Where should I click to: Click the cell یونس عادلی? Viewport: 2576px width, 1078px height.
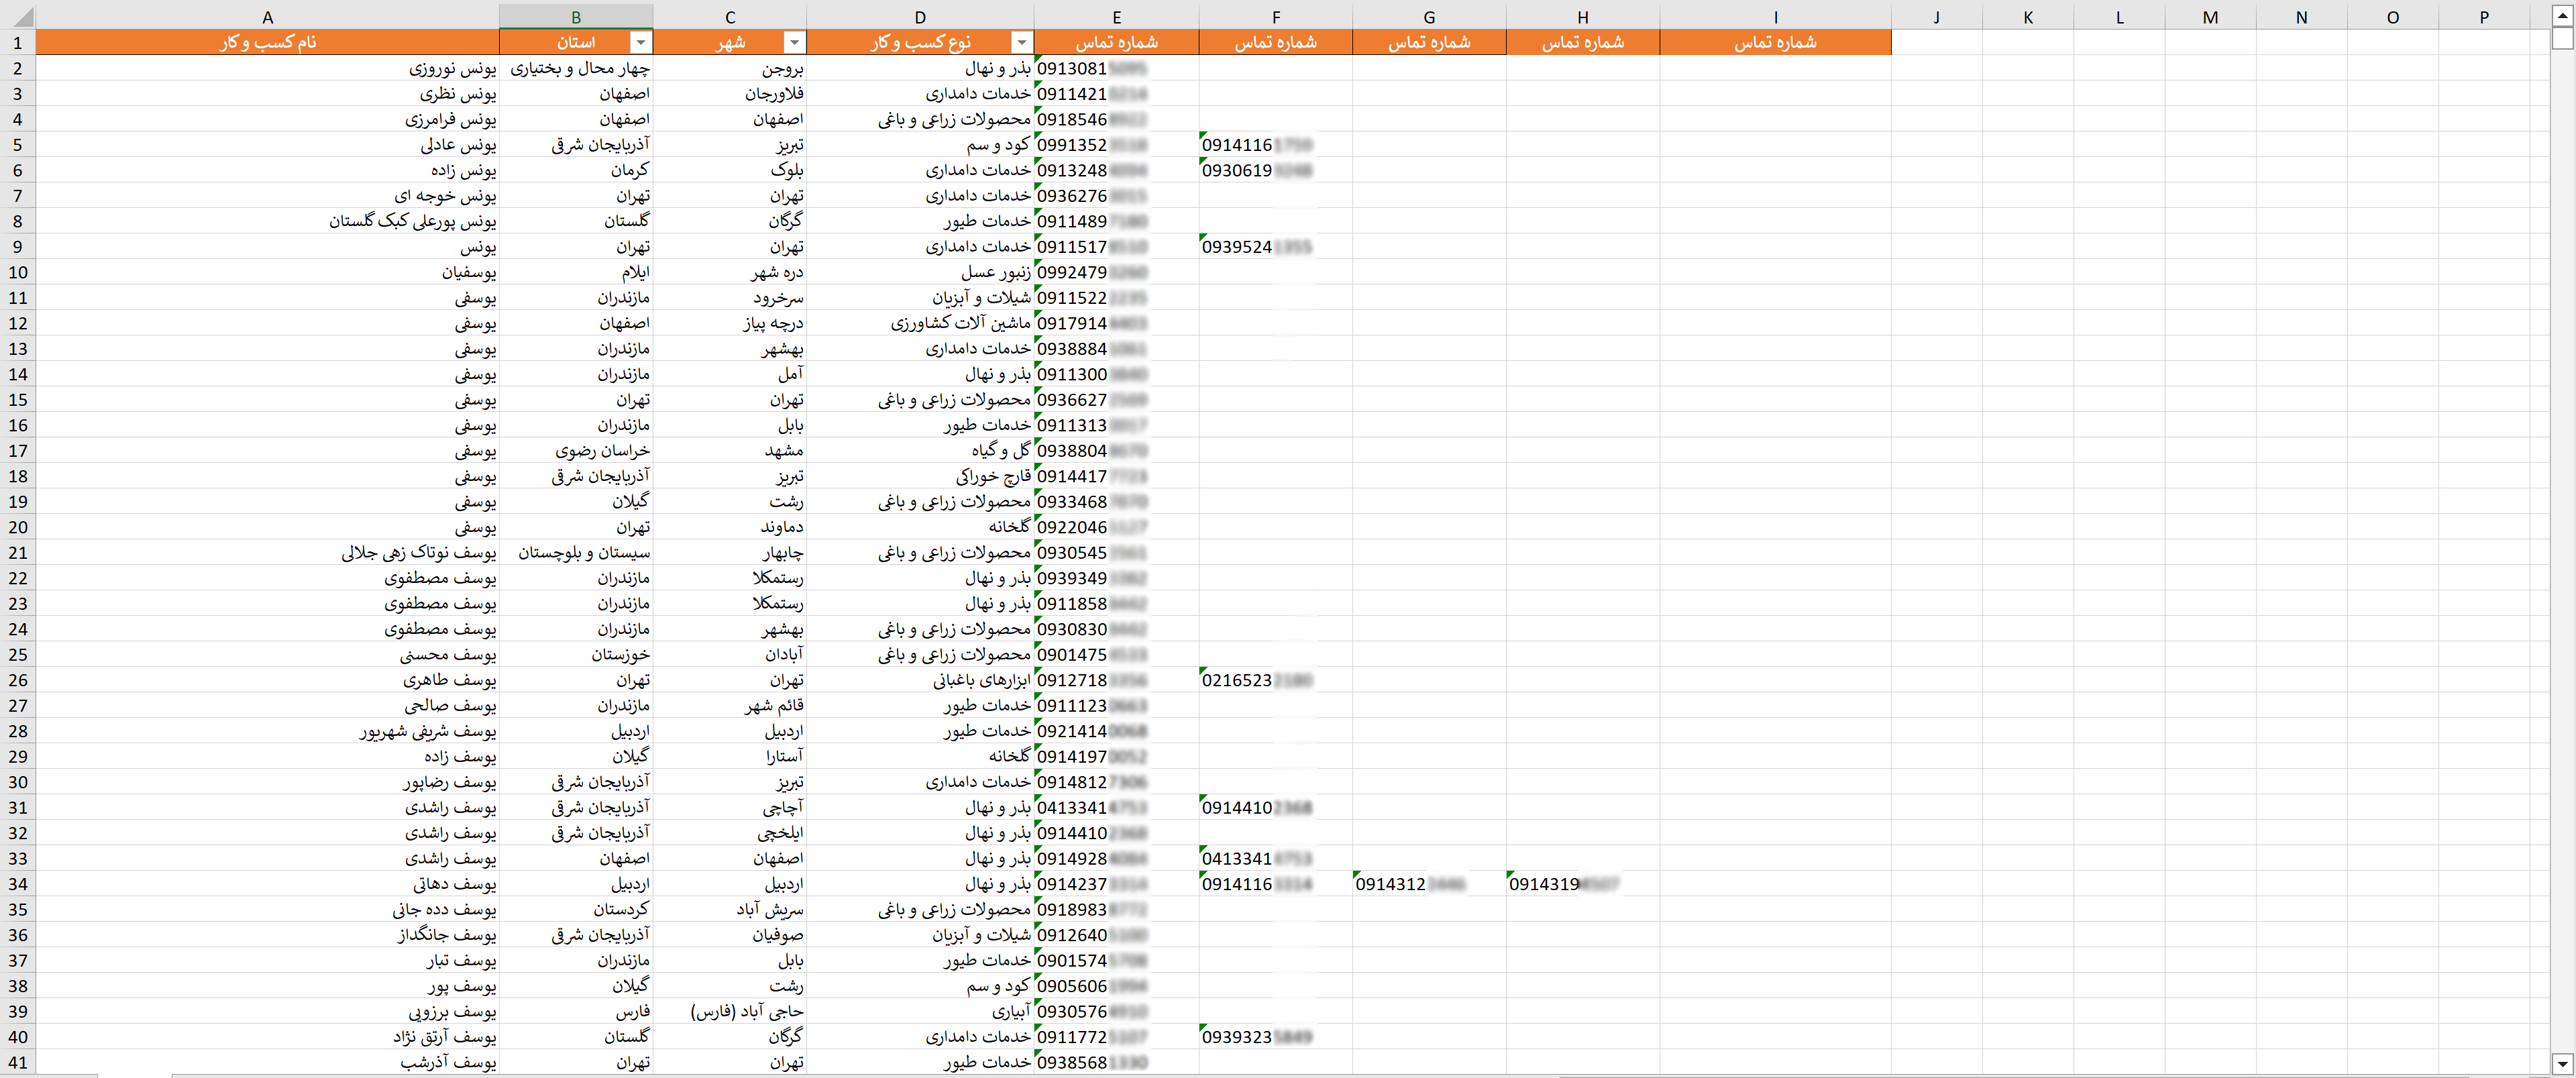267,144
